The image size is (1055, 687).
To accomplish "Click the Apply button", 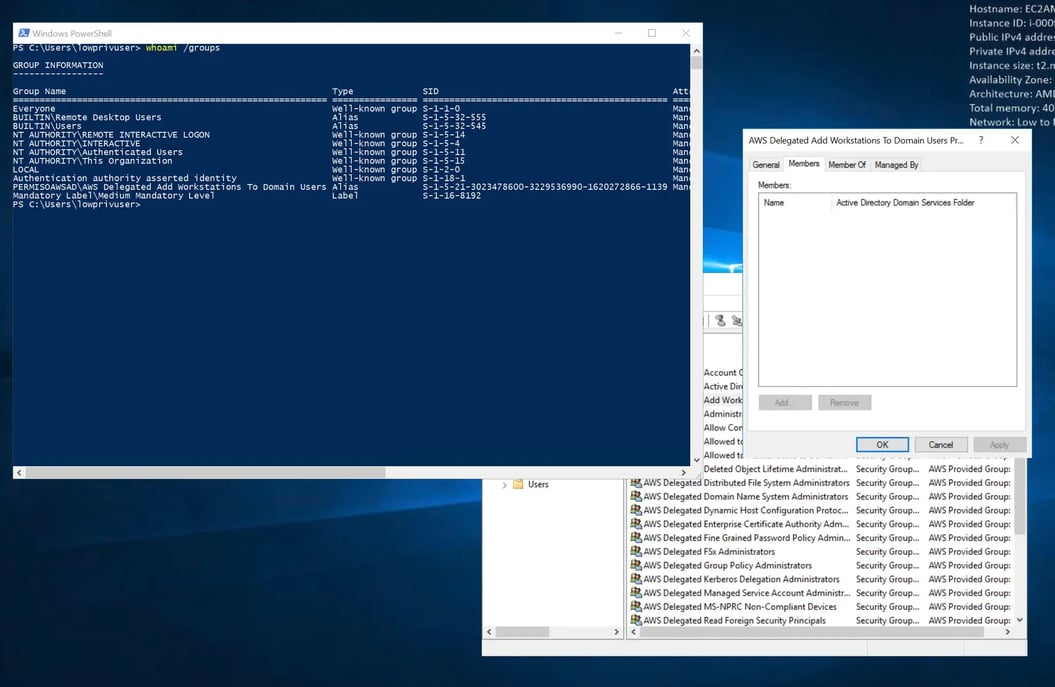I will (999, 445).
